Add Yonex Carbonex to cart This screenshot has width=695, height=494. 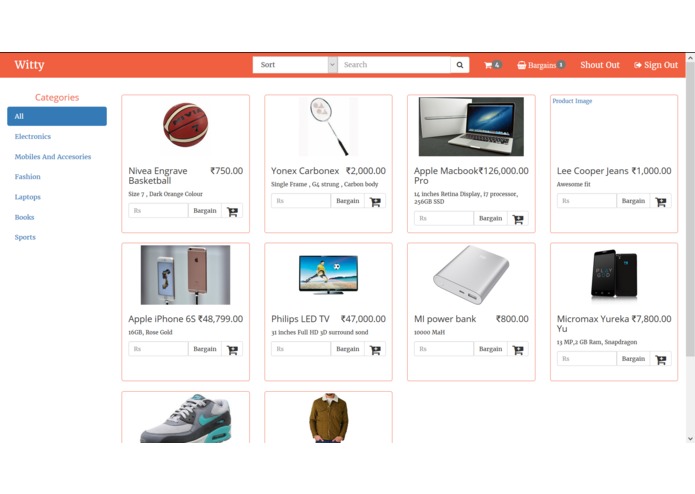[x=375, y=201]
